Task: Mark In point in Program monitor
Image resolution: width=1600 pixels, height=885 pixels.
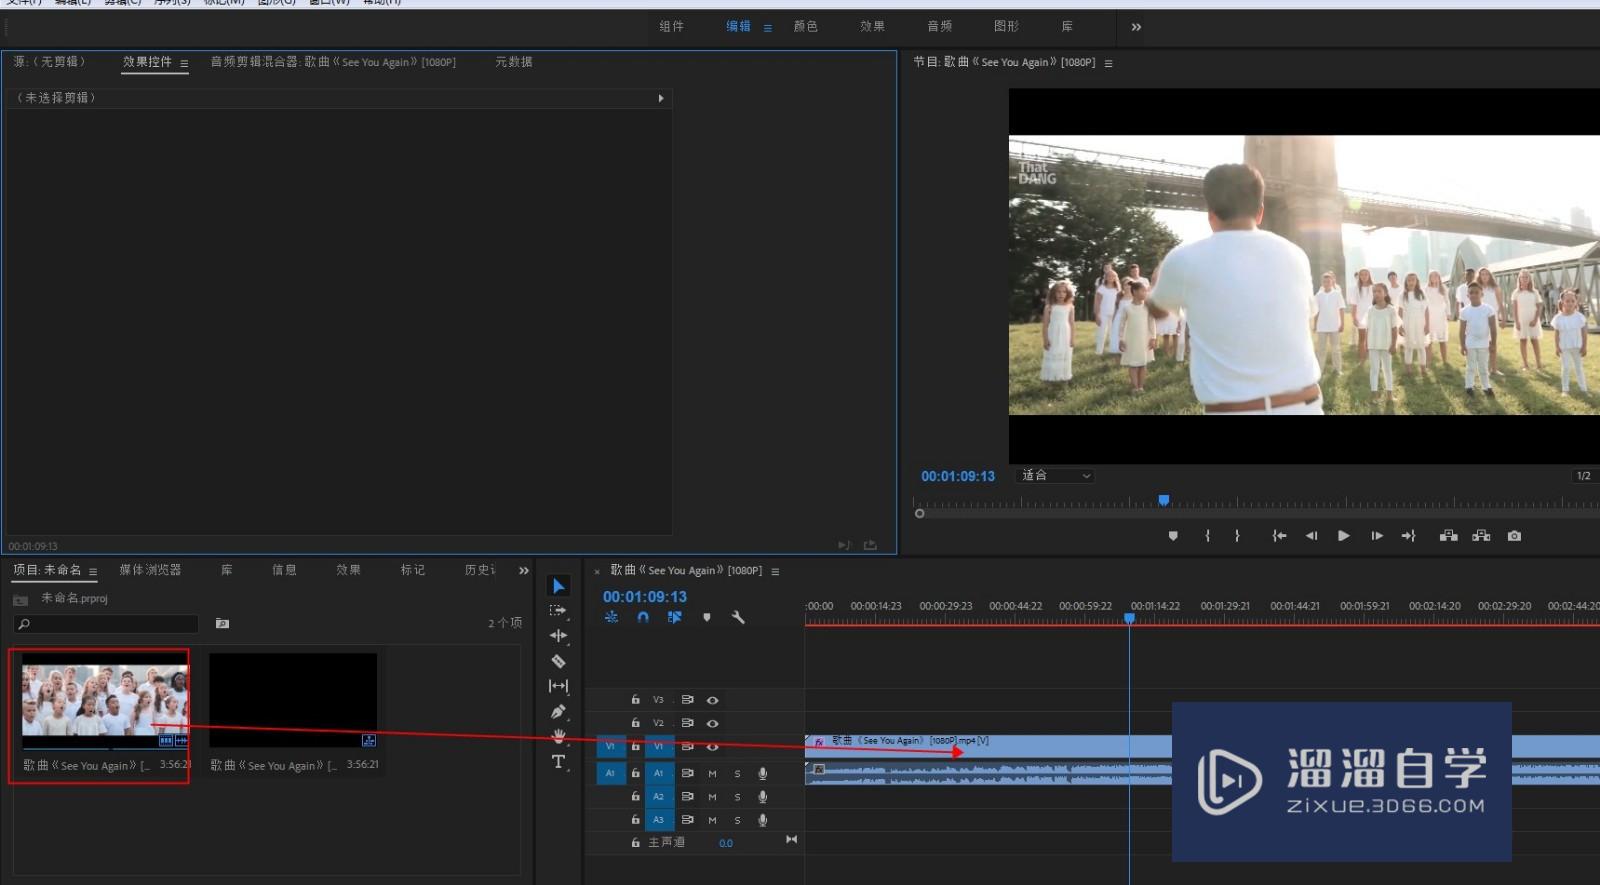Action: point(1207,536)
